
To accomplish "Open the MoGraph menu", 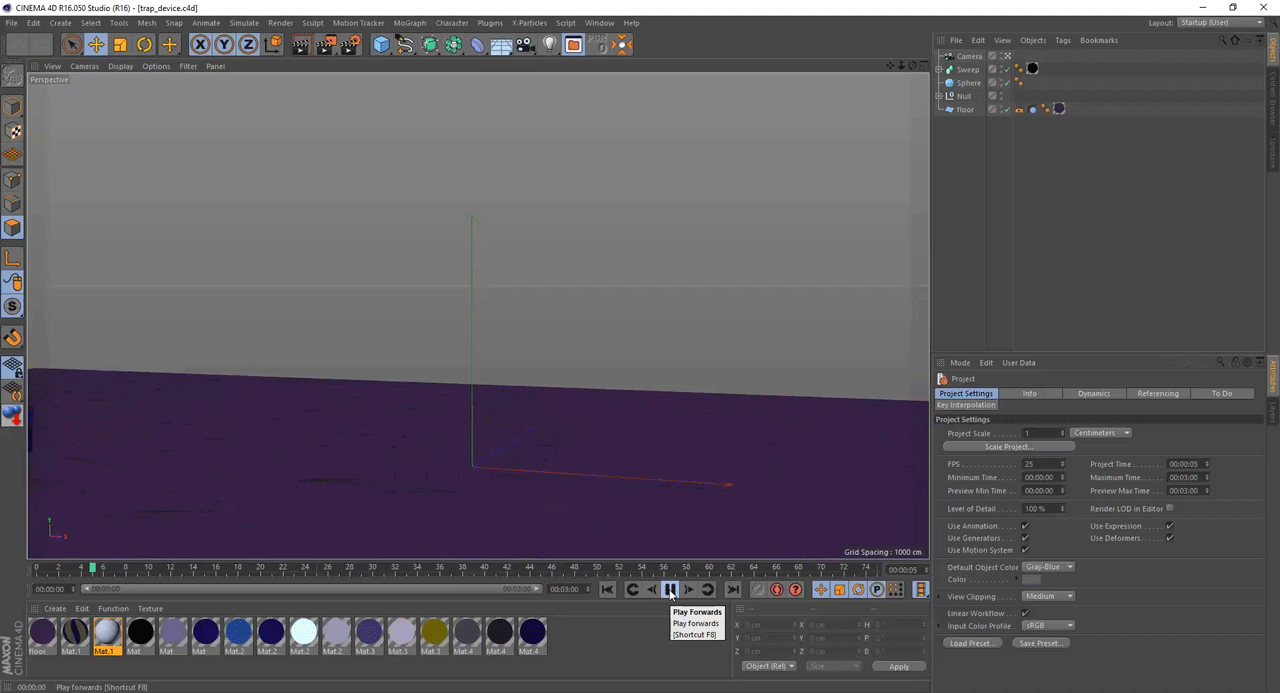I will [x=409, y=22].
